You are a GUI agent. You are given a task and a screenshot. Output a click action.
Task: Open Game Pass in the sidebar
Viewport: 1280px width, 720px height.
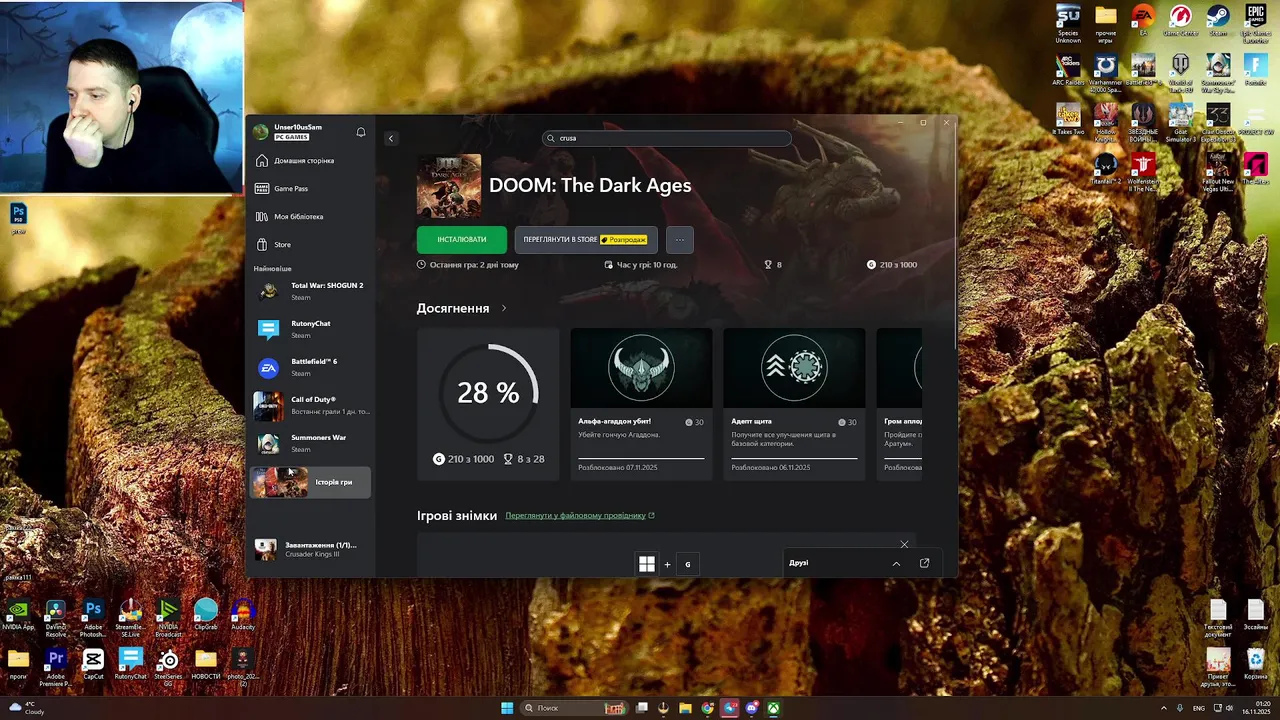pyautogui.click(x=310, y=188)
